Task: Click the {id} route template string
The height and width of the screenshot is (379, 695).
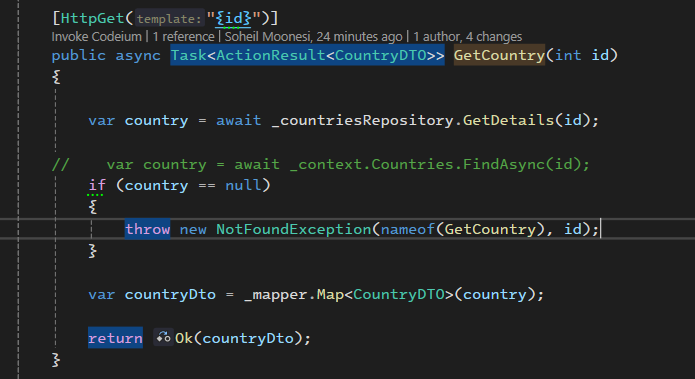Action: pos(234,19)
